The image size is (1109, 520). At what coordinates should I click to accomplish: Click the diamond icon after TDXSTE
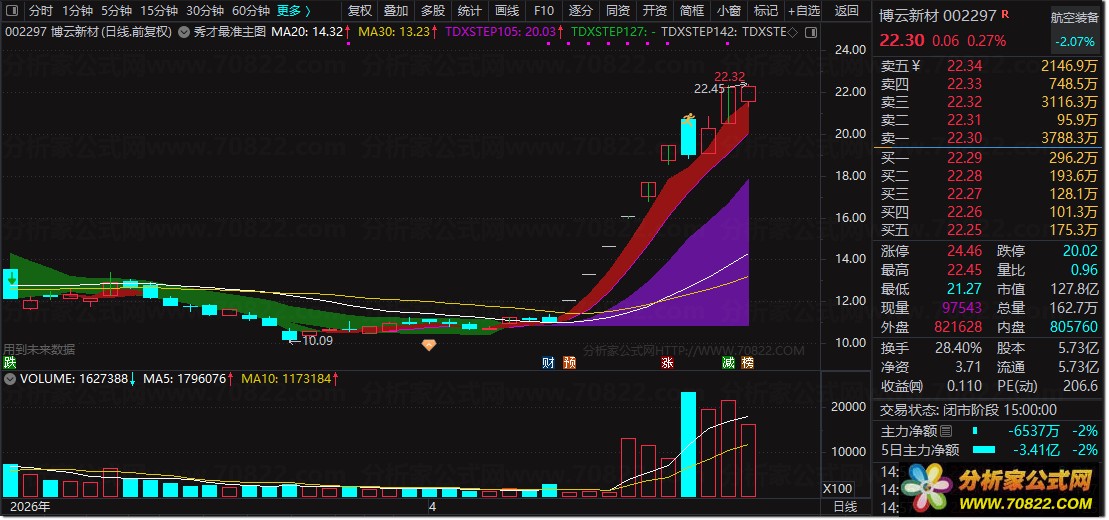point(792,33)
